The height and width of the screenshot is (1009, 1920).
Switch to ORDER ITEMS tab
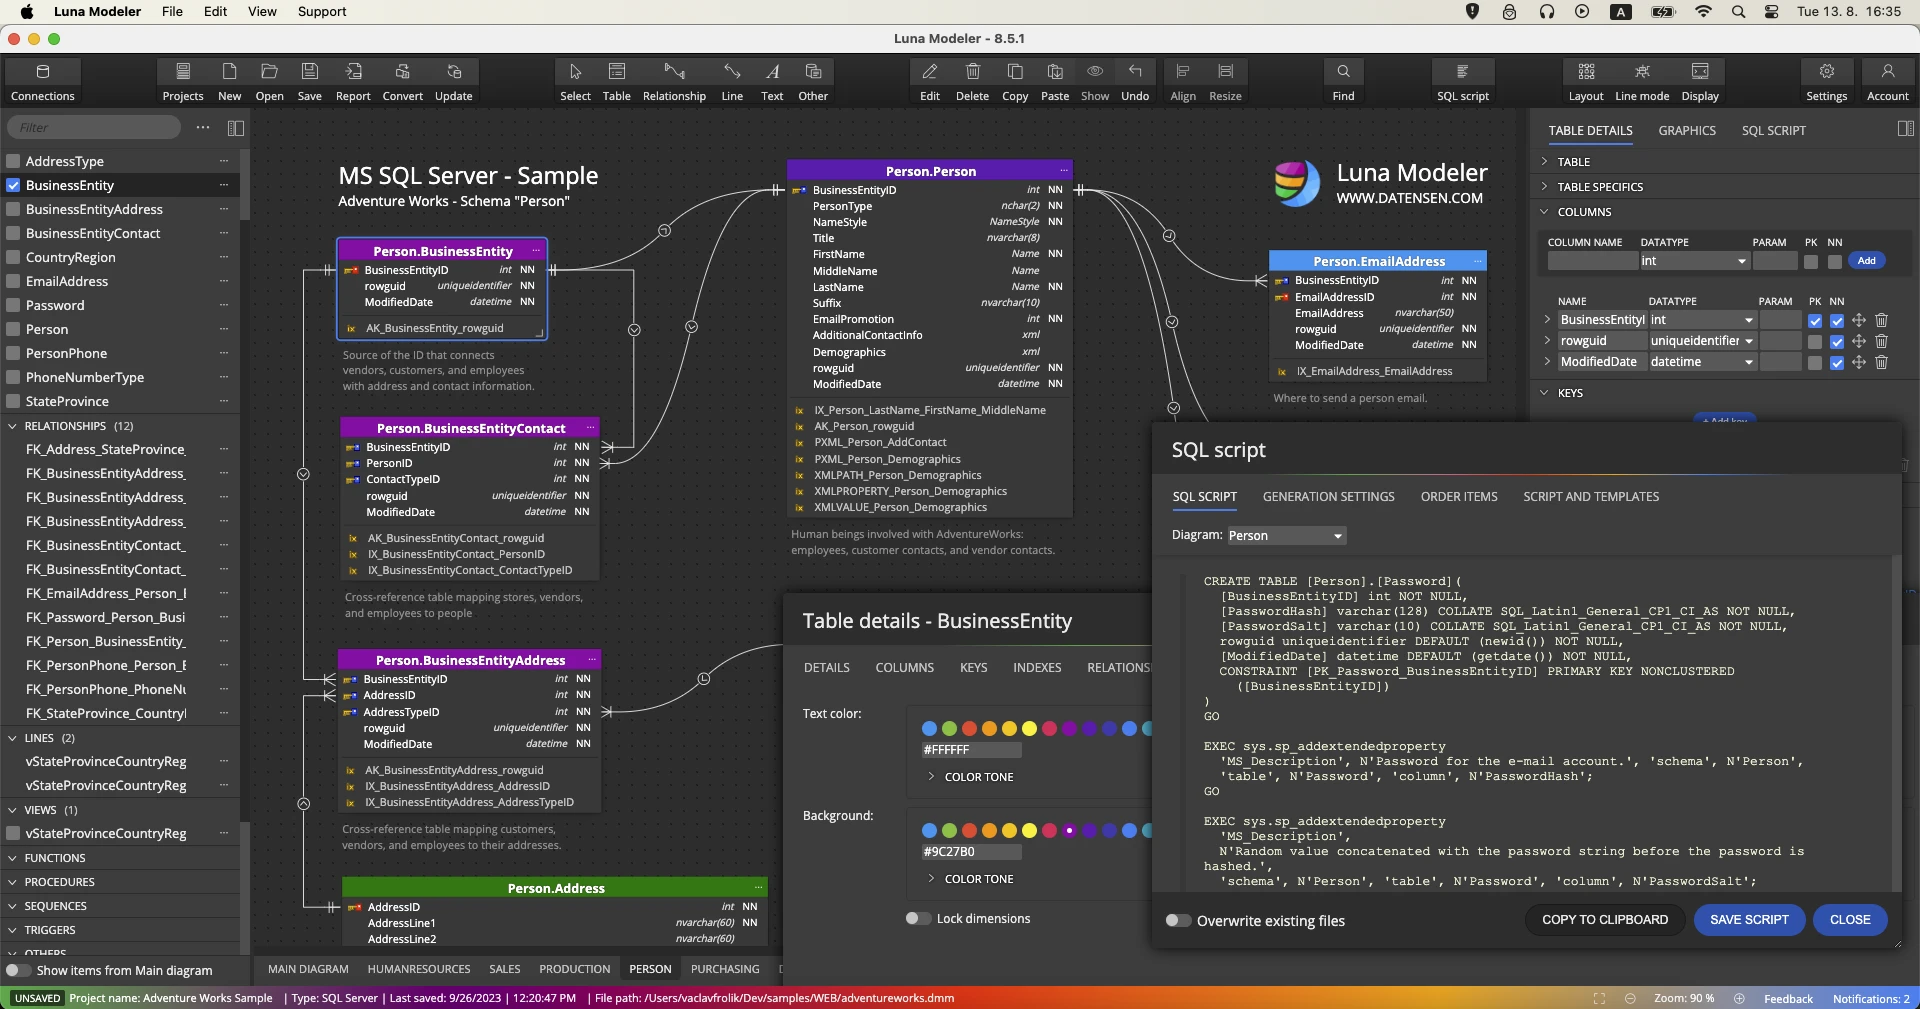[1459, 497]
